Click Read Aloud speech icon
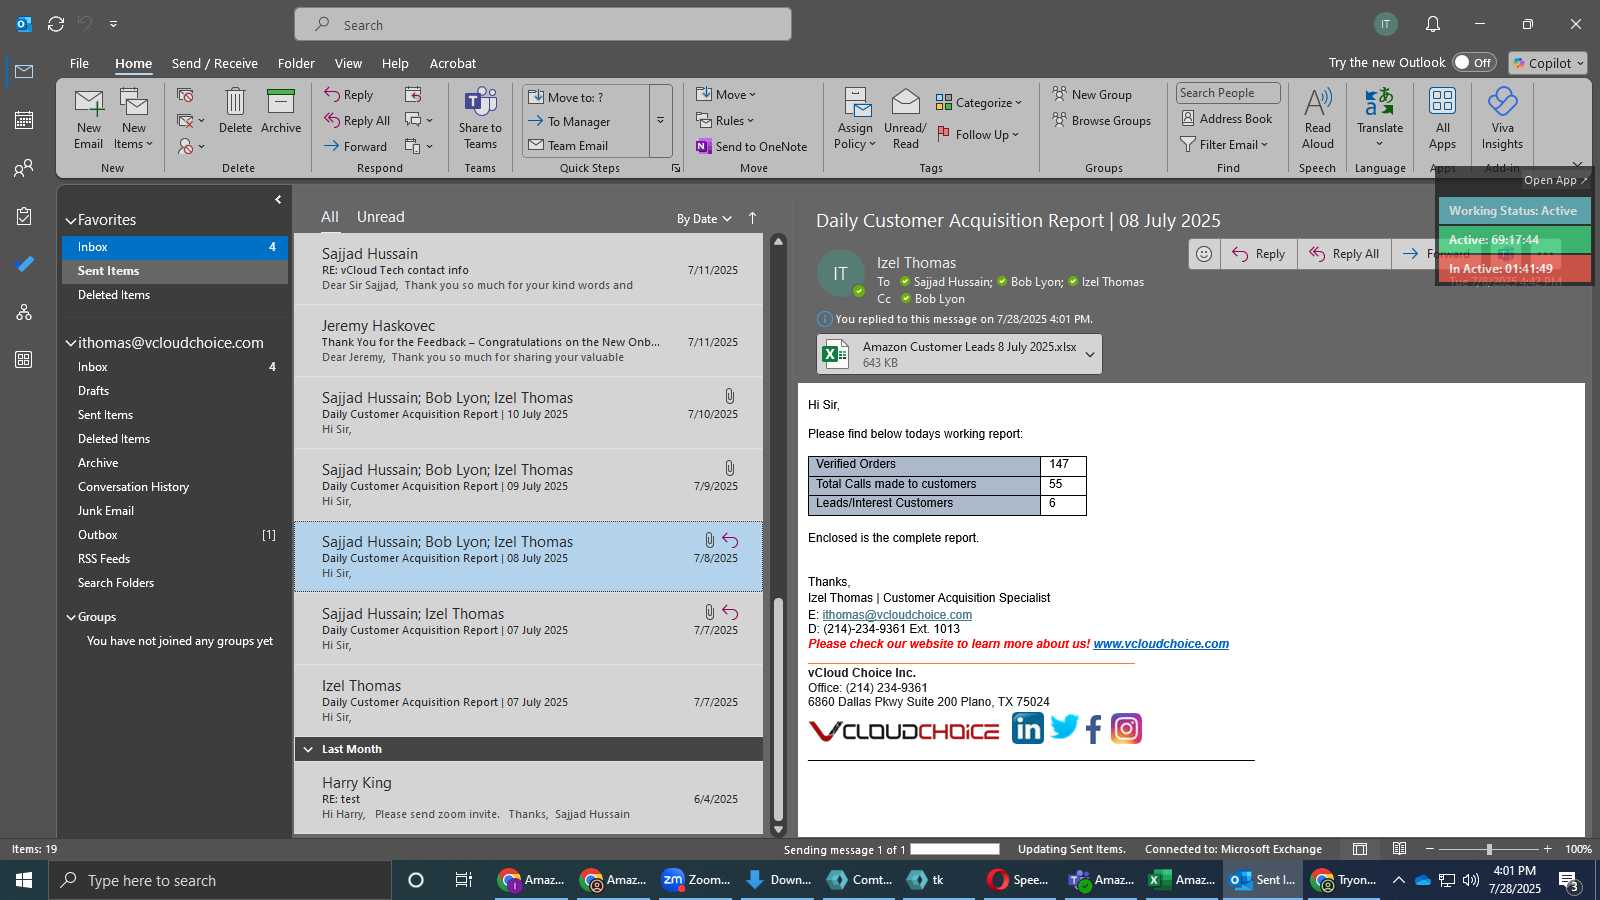 point(1318,118)
